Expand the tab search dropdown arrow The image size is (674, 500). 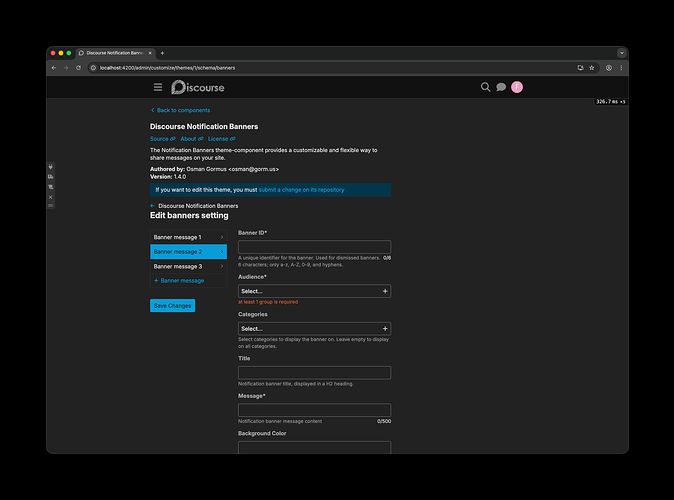622,53
